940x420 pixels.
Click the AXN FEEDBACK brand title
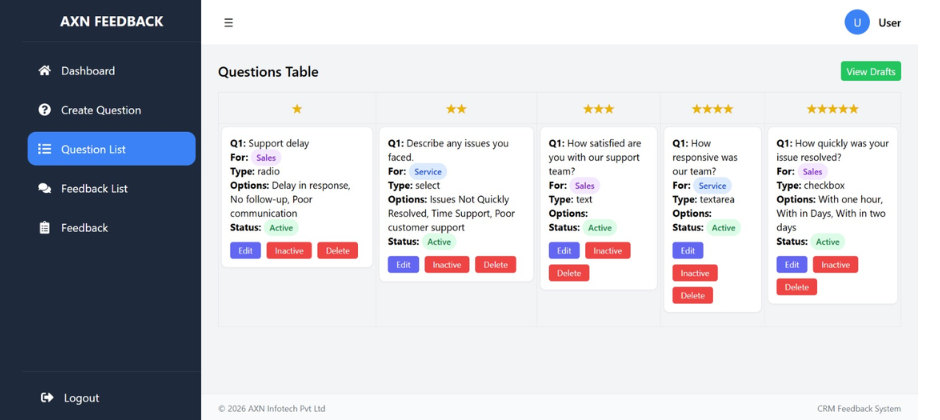coord(111,21)
